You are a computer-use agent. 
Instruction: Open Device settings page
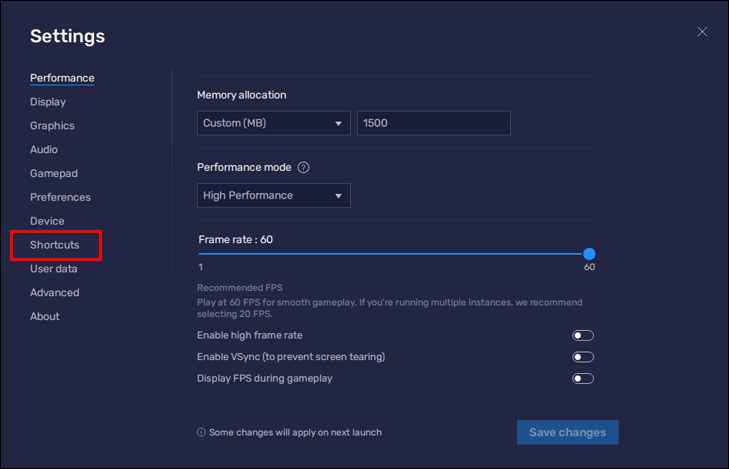47,221
